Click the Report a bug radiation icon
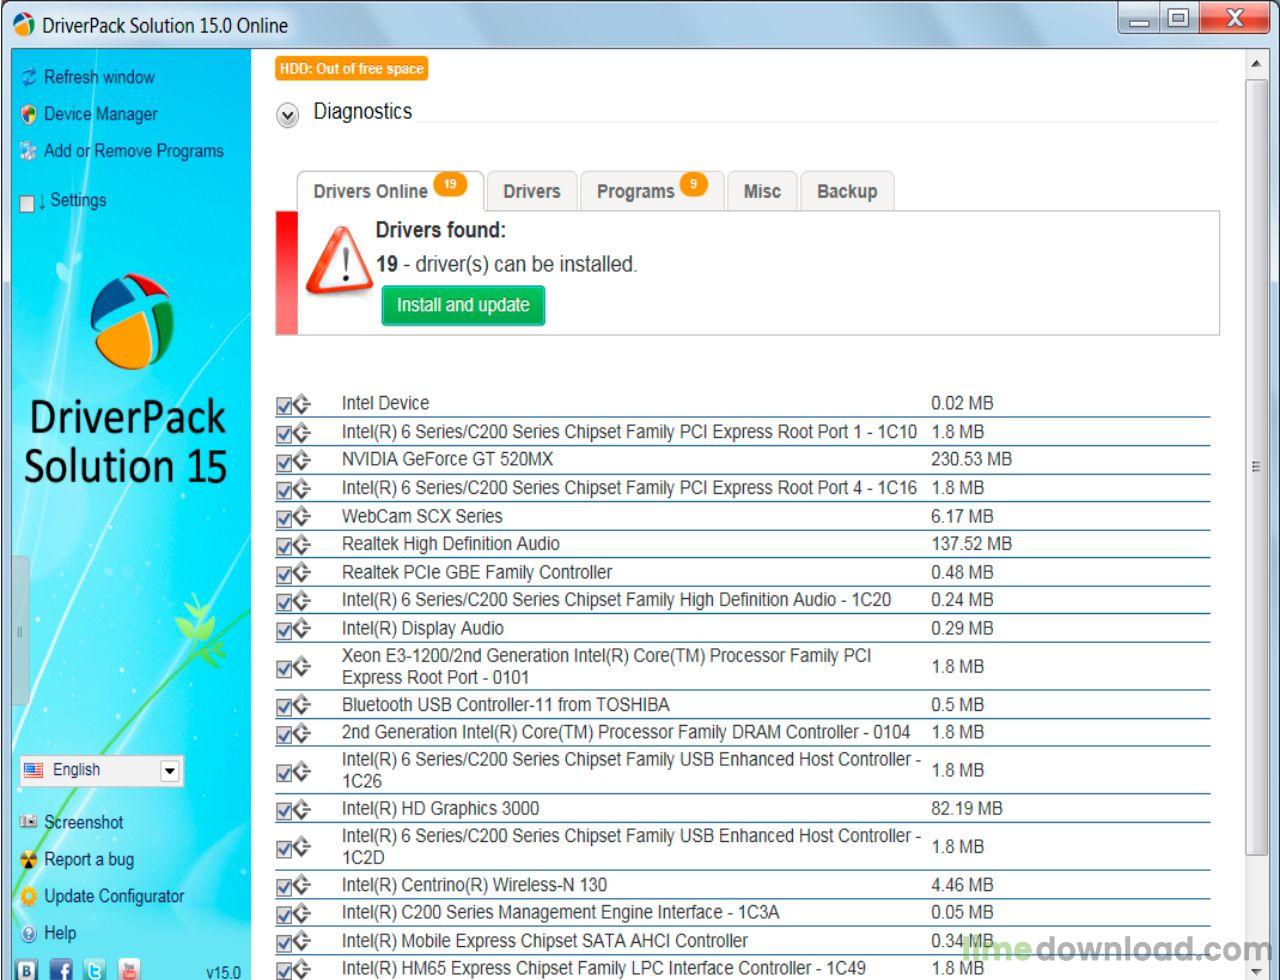 pos(28,859)
